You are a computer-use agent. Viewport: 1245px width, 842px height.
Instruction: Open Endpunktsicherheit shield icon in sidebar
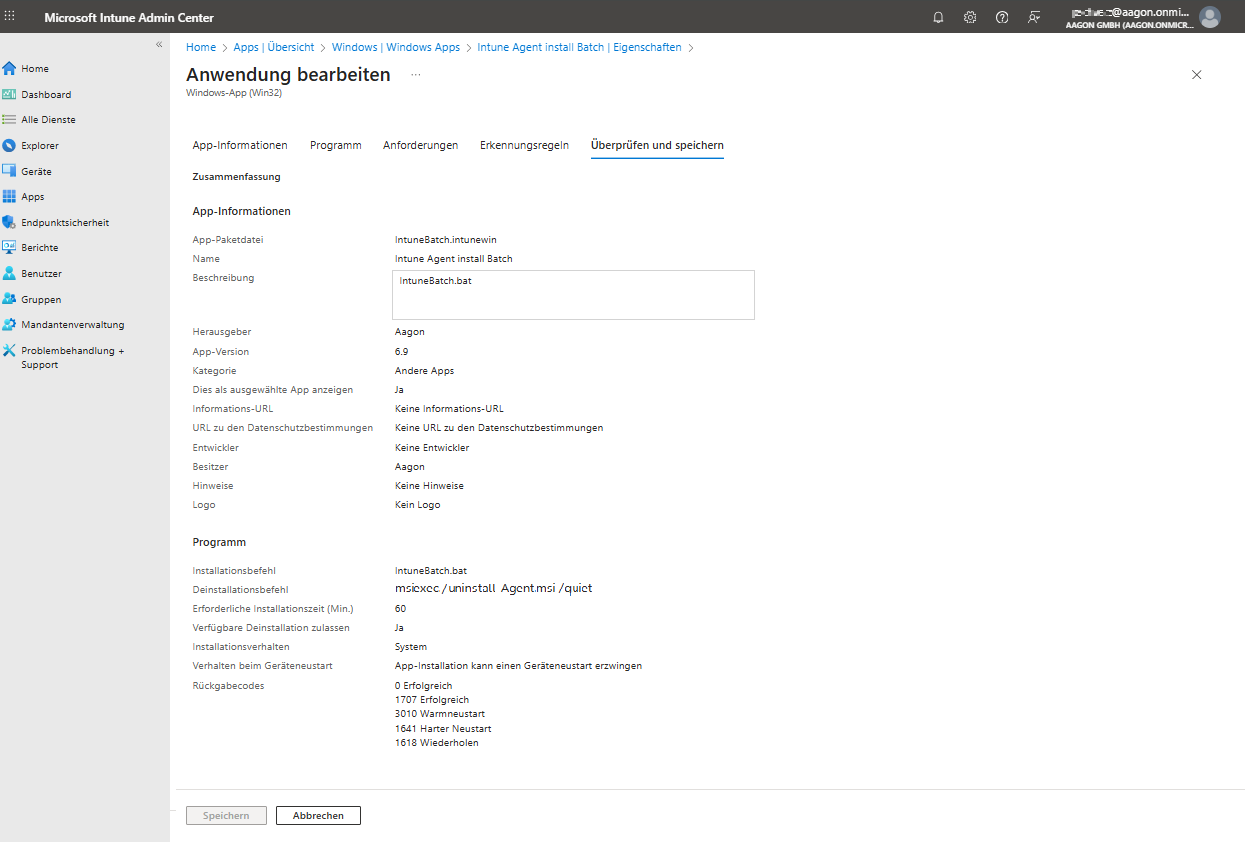(10, 223)
